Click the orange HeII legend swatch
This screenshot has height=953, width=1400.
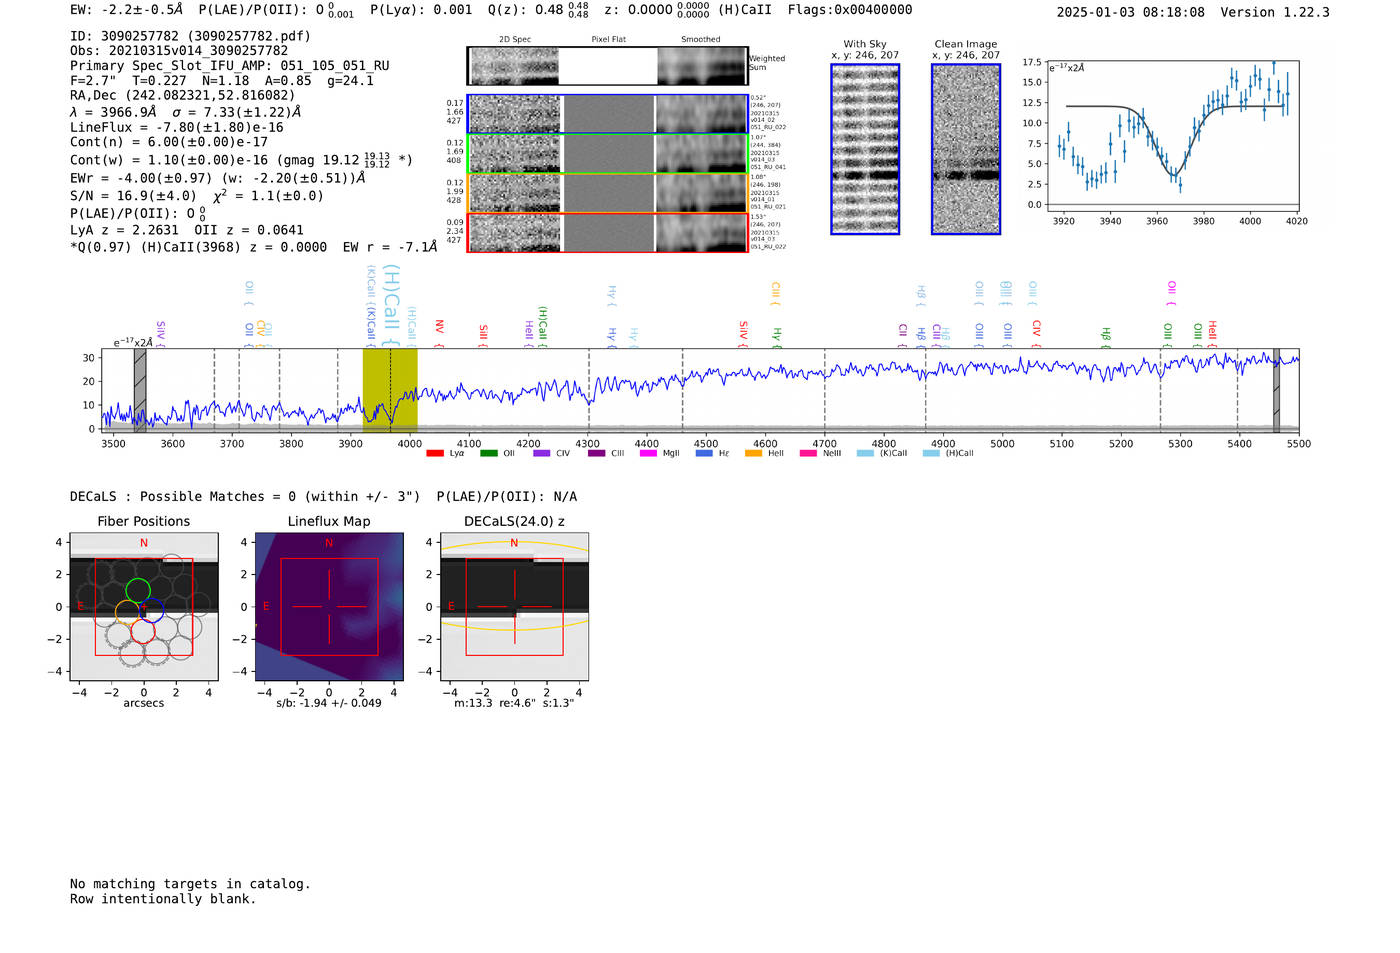pos(753,453)
